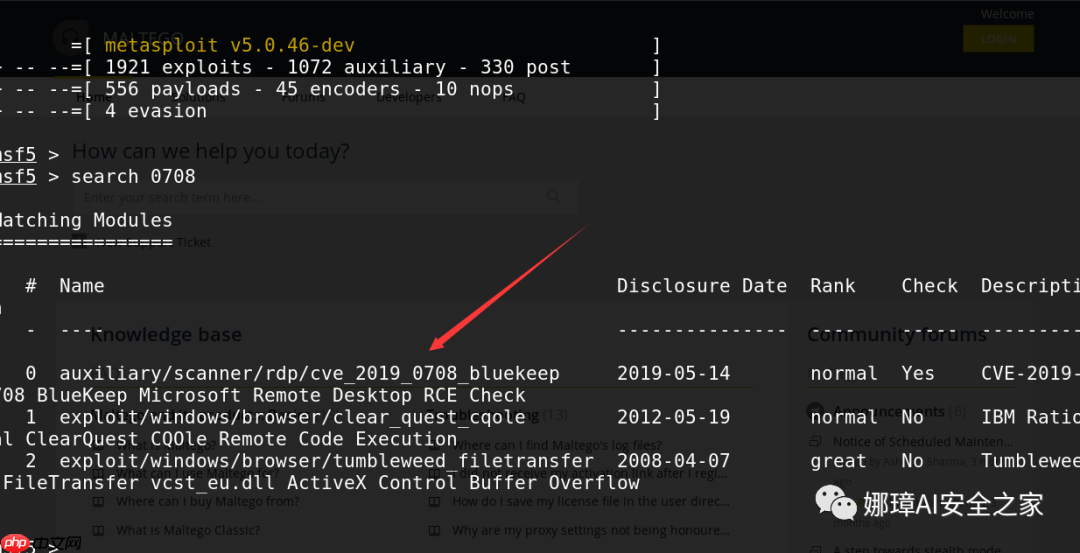Click the 'Matching Modules' heading
Screen dimensions: 1080x553
tap(86, 221)
